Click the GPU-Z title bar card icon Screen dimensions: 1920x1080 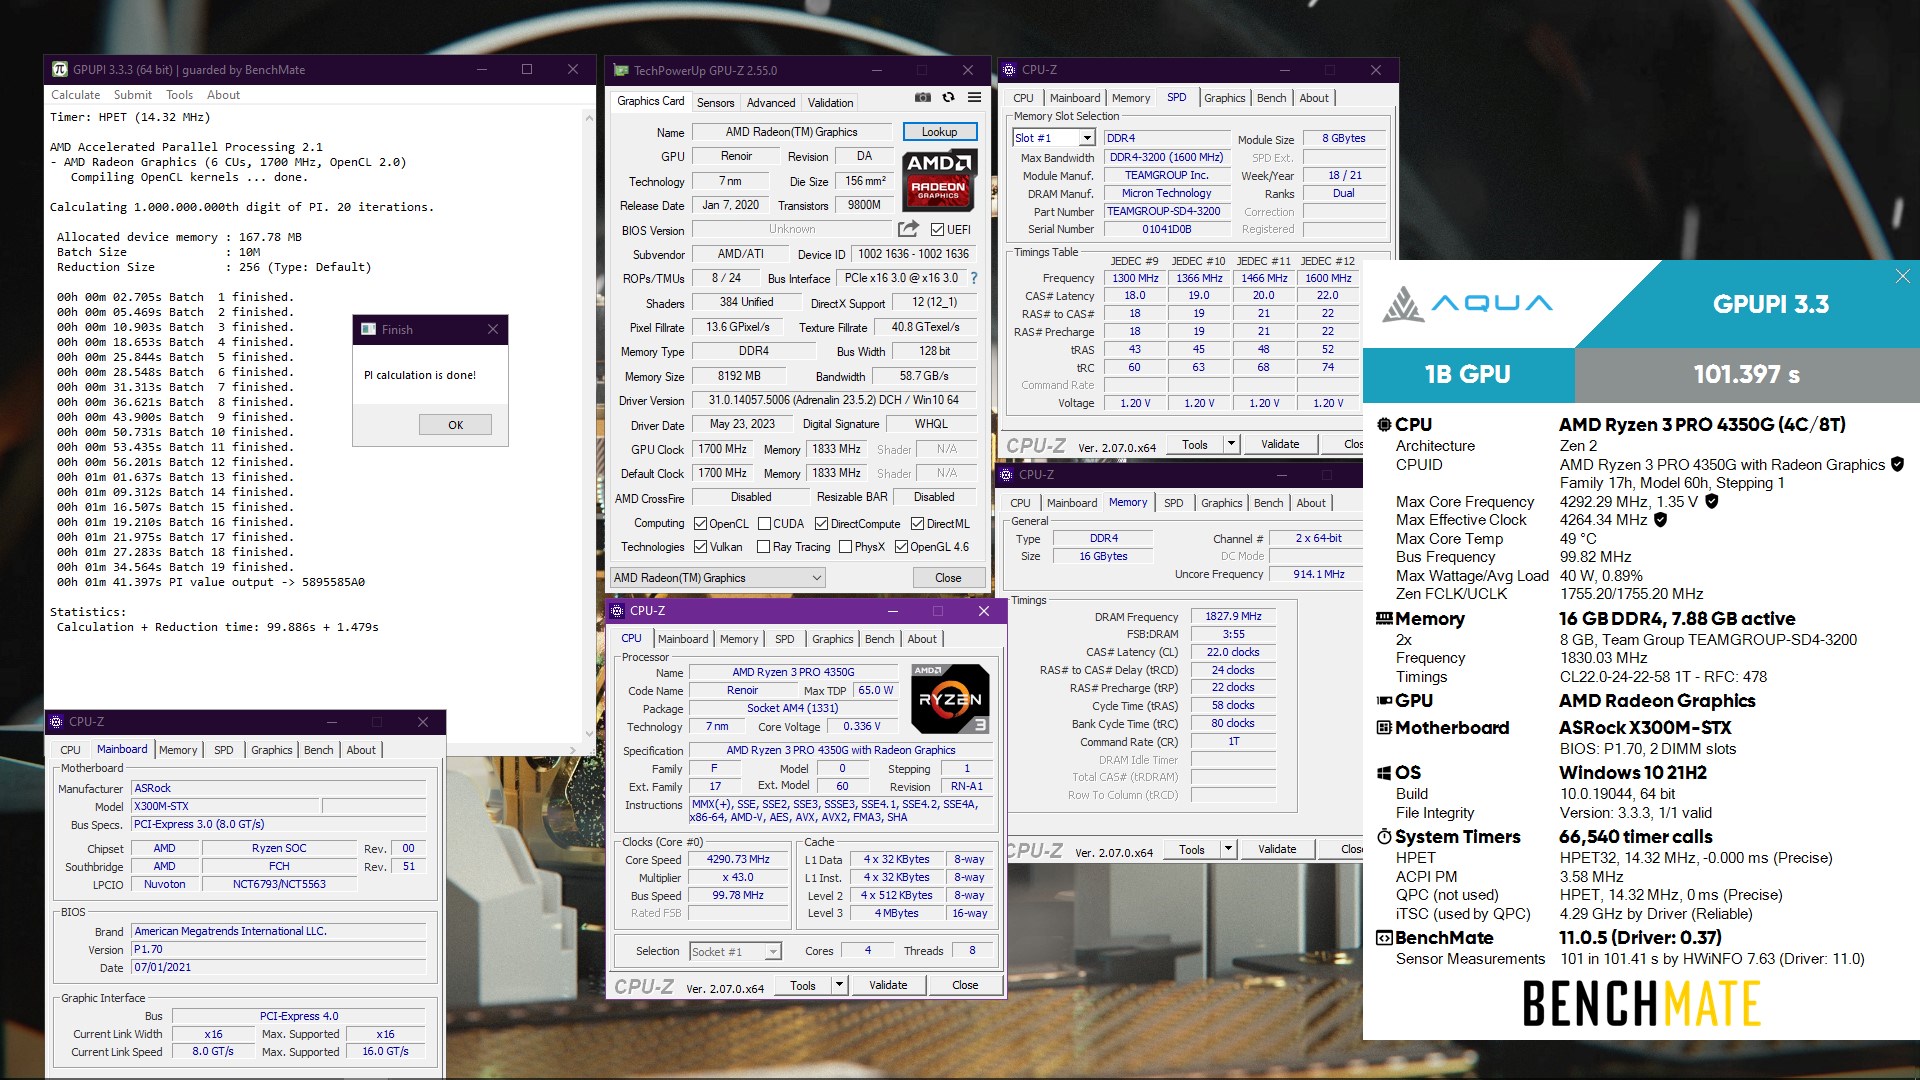(x=621, y=70)
